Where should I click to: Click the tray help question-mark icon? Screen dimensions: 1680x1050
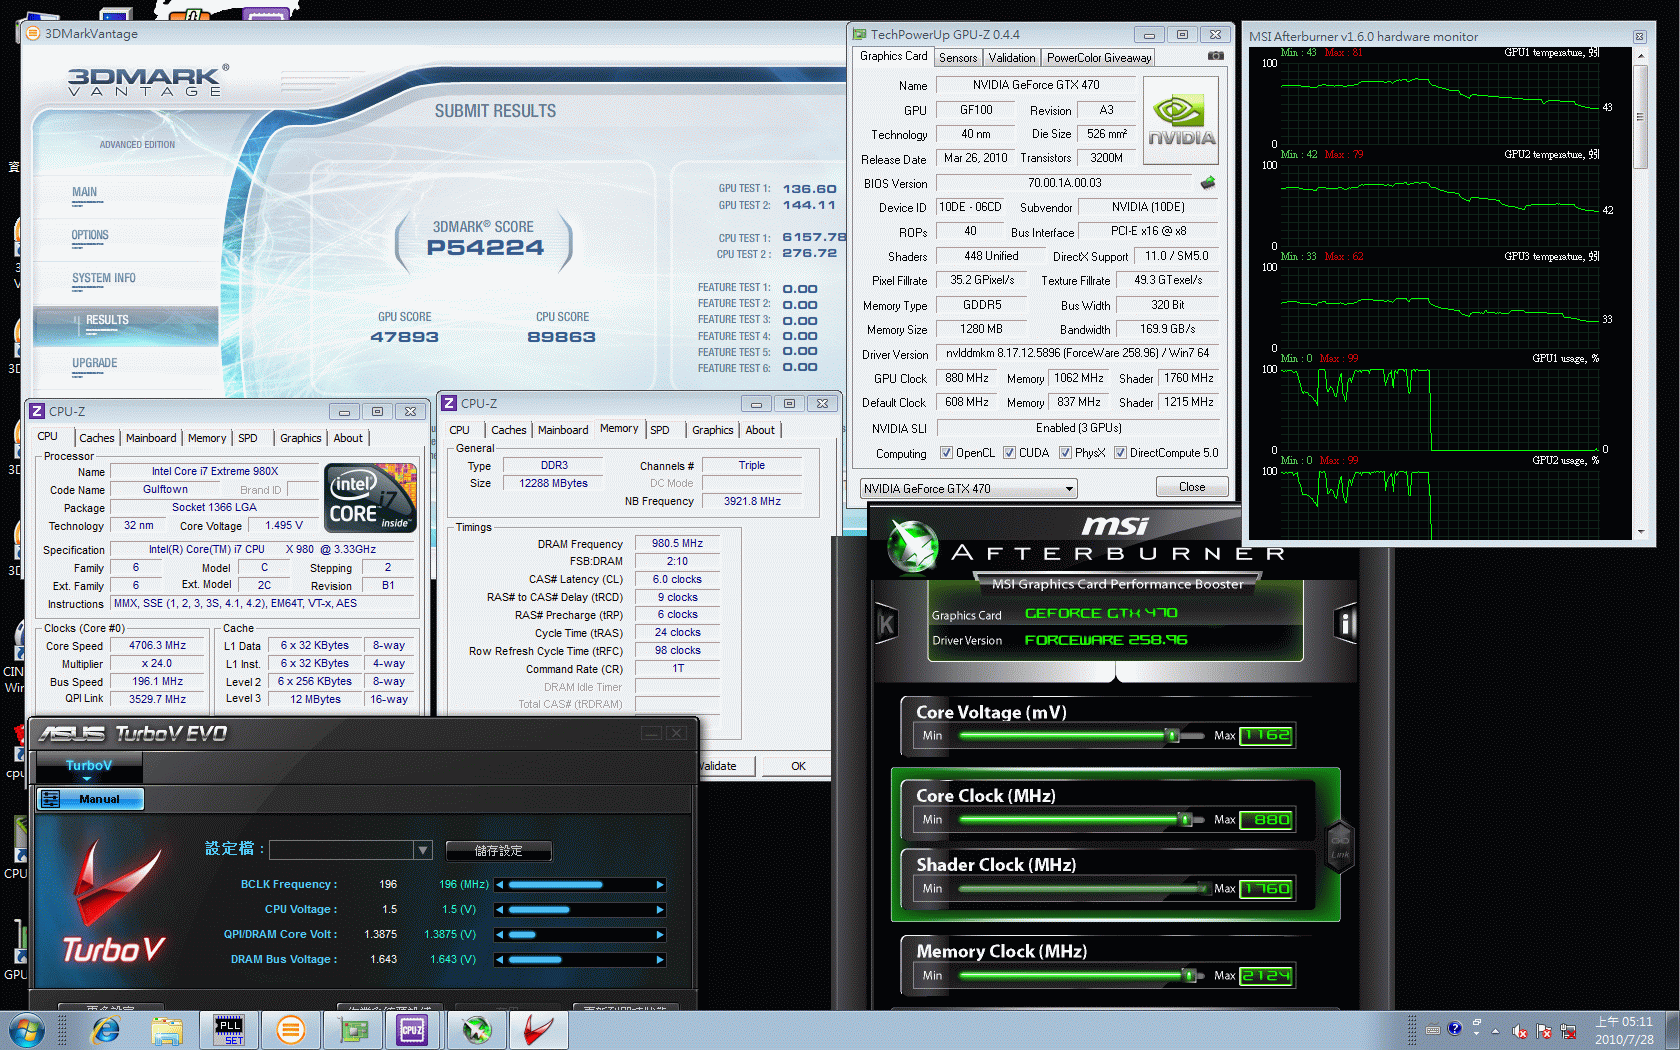click(1454, 1028)
